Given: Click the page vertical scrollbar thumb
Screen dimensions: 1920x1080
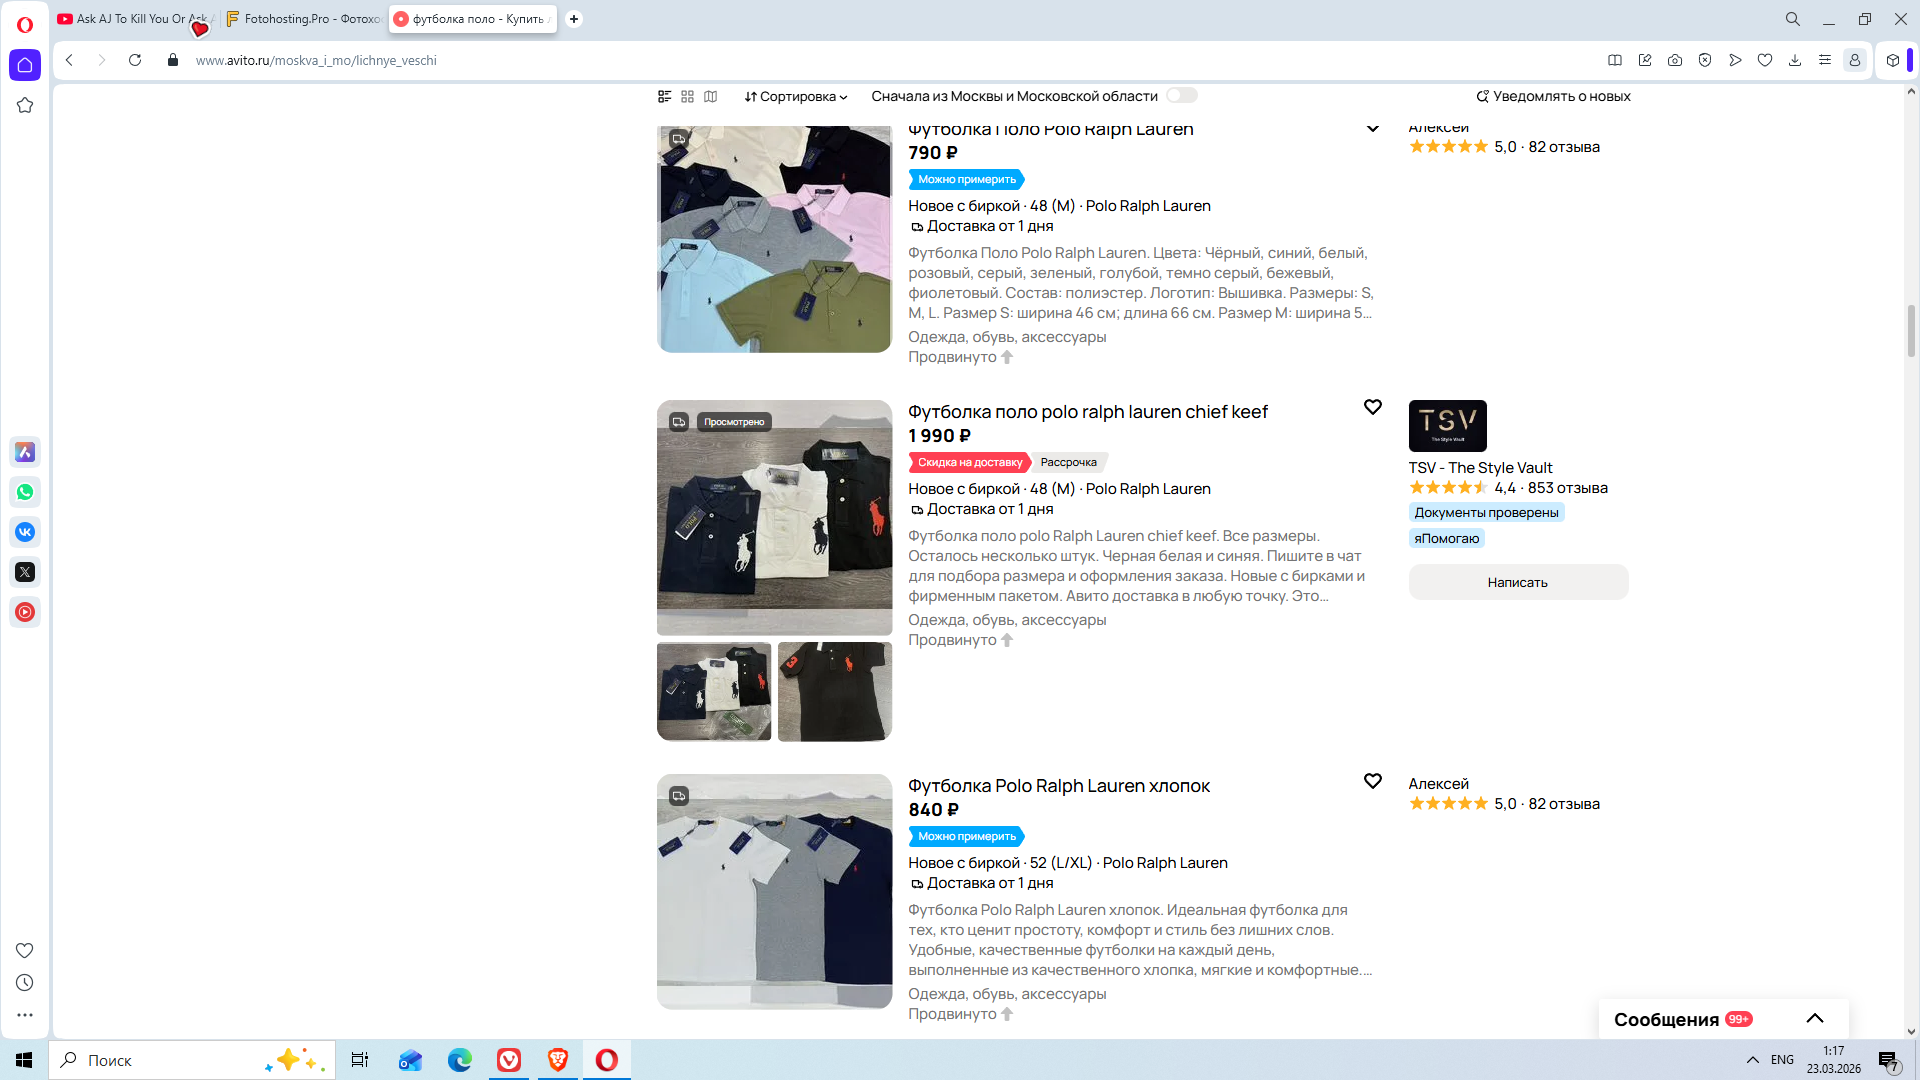Looking at the screenshot, I should click(x=1911, y=330).
